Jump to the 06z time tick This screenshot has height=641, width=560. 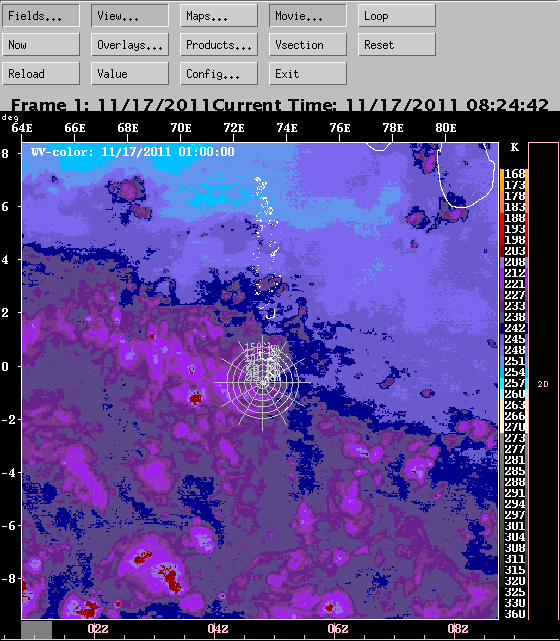click(338, 628)
